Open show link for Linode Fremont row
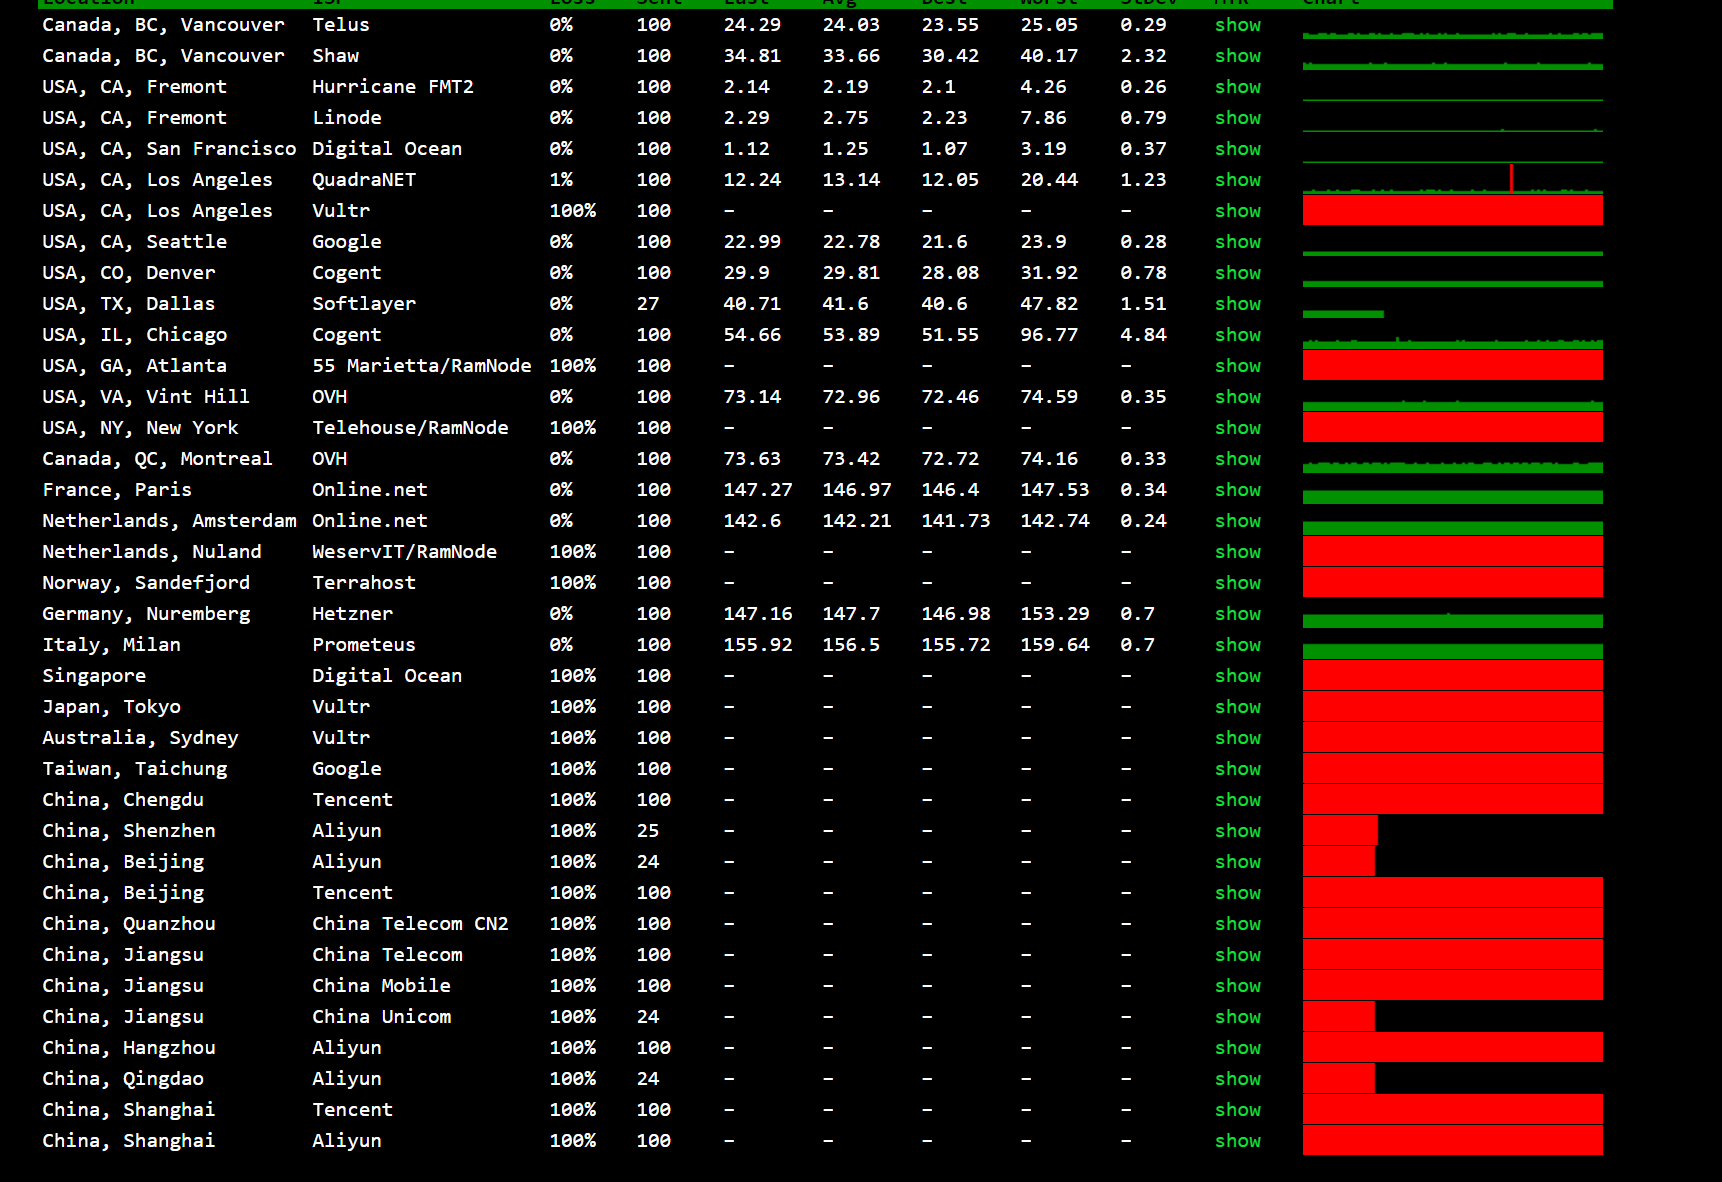The image size is (1722, 1182). point(1237,118)
